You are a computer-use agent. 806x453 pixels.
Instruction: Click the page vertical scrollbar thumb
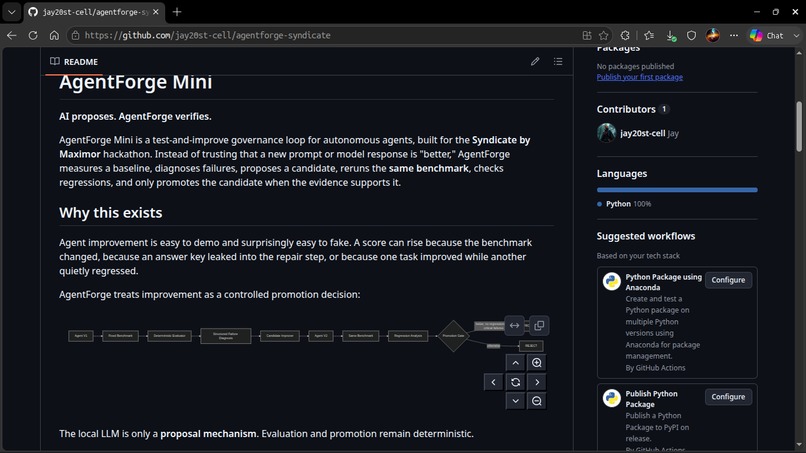coord(799,126)
